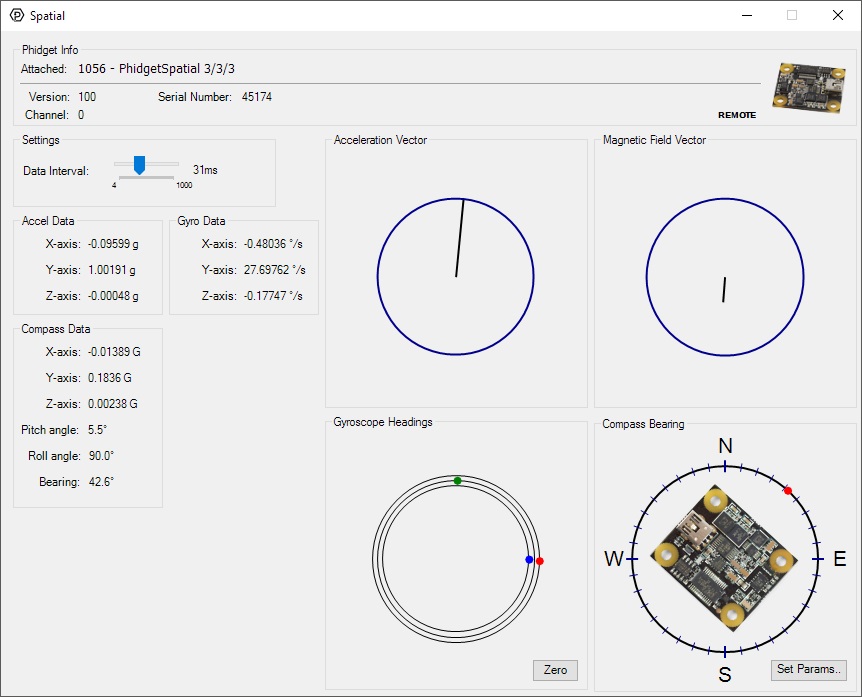This screenshot has height=697, width=862.
Task: Click the Channel value 0
Action: coord(81,115)
